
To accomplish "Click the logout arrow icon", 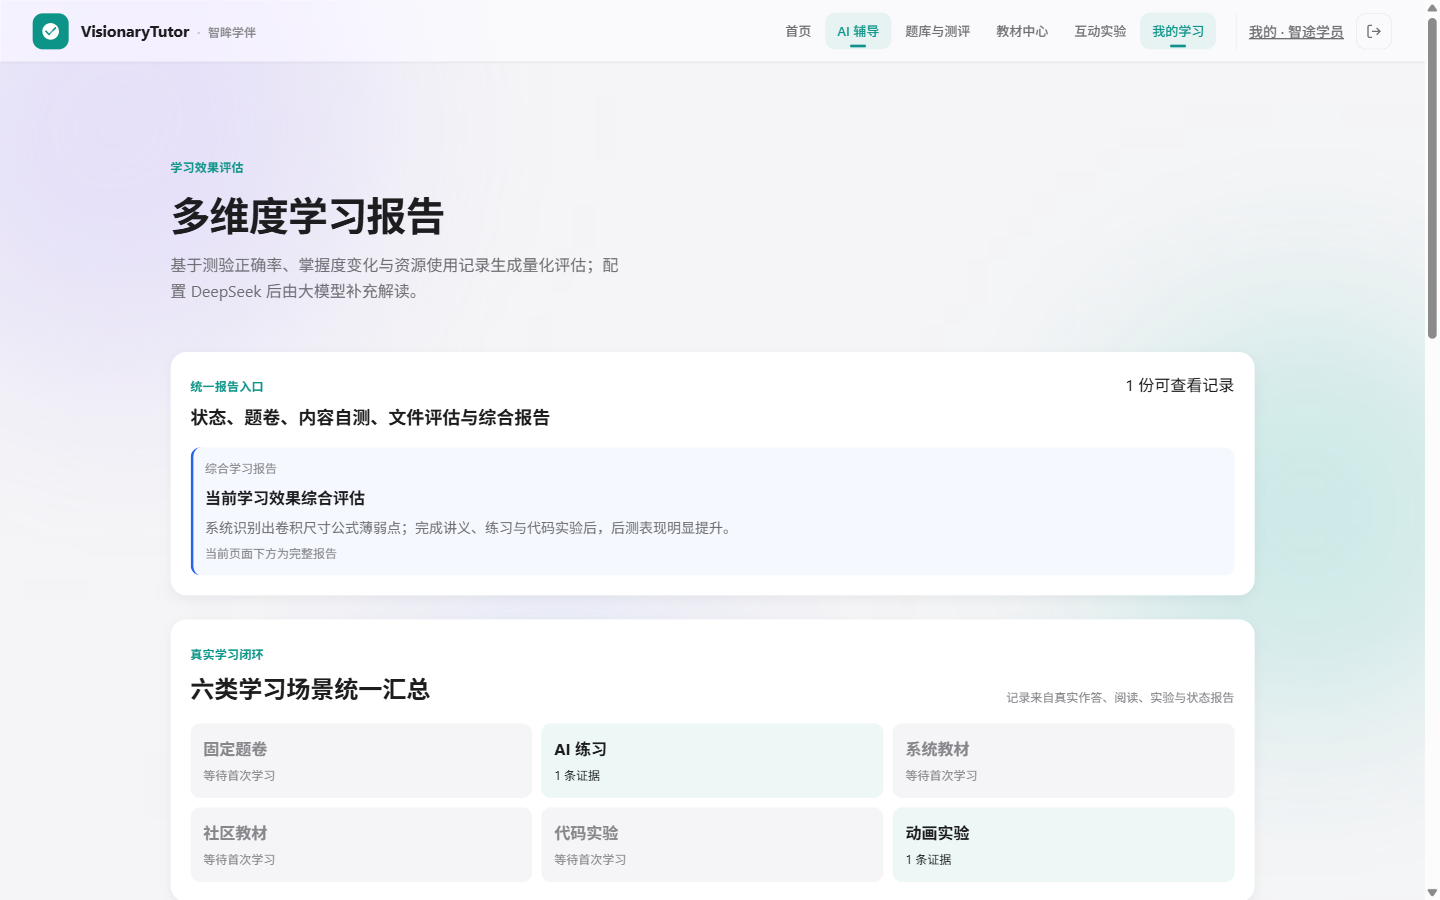I will pos(1374,31).
